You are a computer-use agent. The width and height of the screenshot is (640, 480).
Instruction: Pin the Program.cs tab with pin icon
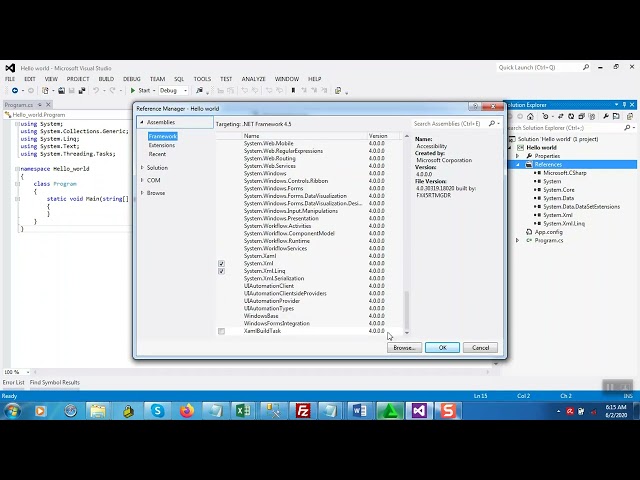40,105
